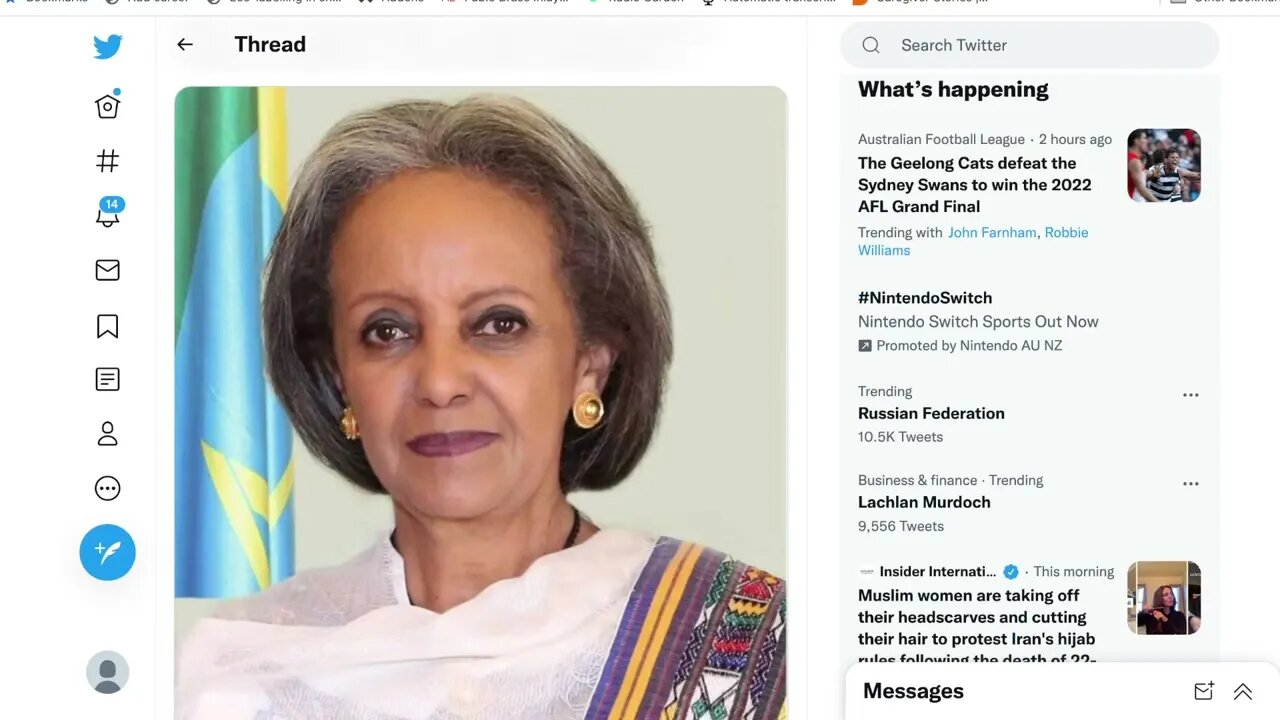Click the Twitter bird logo
This screenshot has height=720, width=1280.
point(108,47)
